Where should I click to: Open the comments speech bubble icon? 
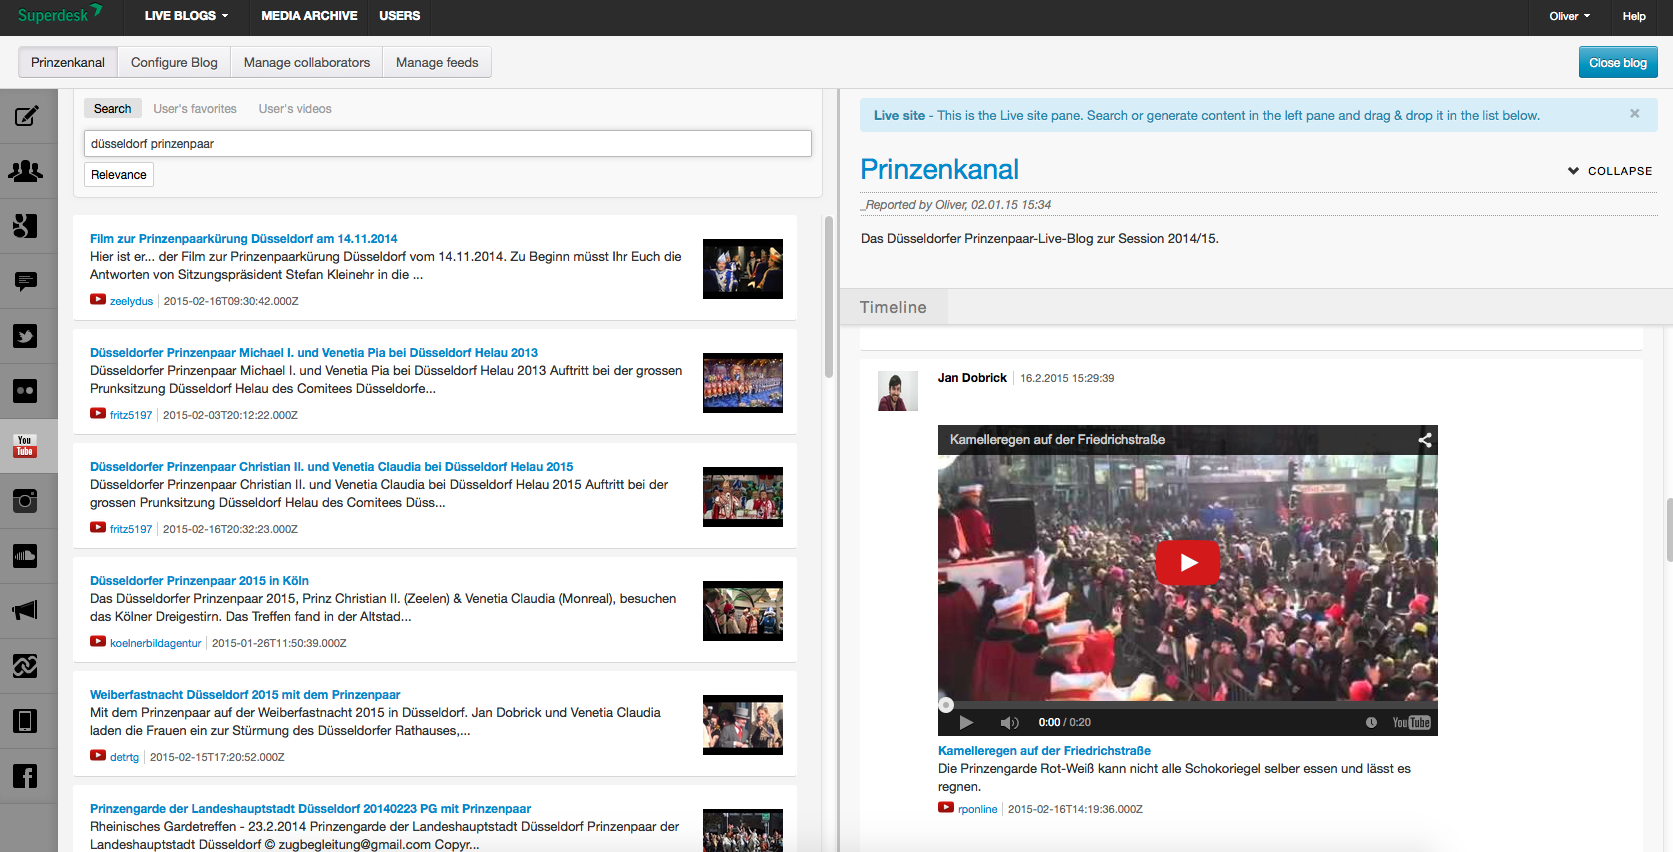[26, 281]
